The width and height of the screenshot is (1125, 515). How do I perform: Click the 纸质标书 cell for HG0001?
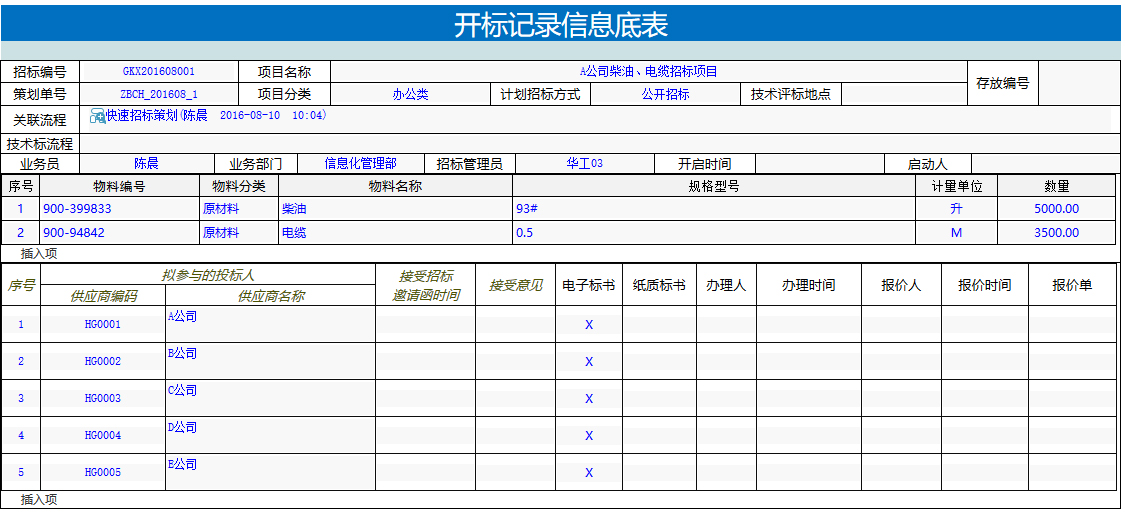[659, 324]
